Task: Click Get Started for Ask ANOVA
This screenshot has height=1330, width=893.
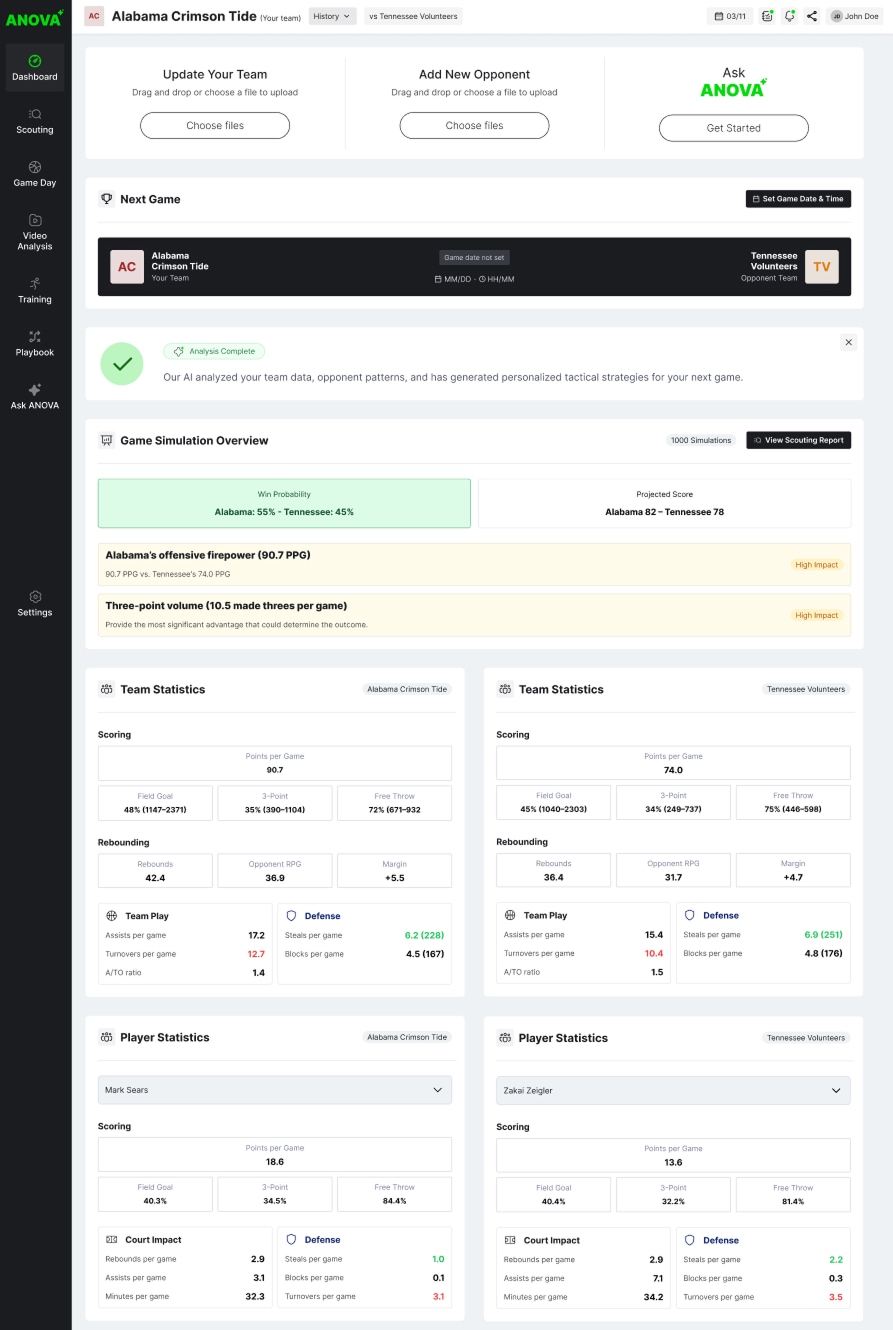Action: coord(733,128)
